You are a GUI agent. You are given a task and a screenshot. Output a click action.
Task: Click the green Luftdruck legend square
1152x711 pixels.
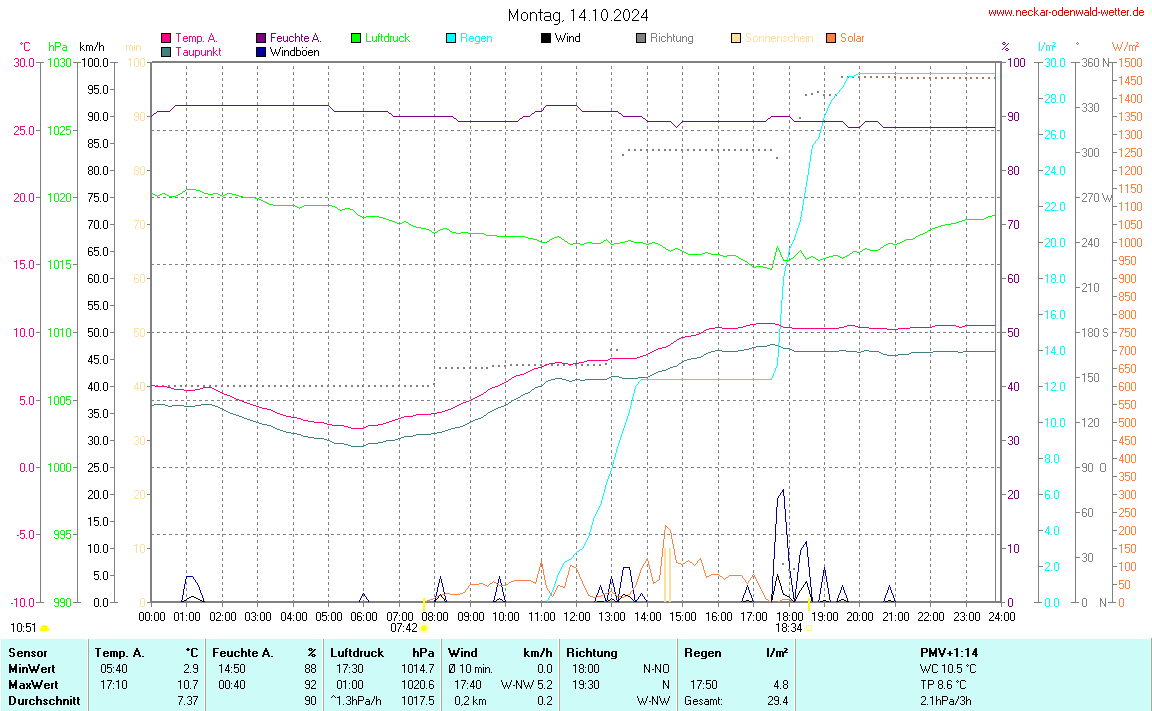coord(356,38)
